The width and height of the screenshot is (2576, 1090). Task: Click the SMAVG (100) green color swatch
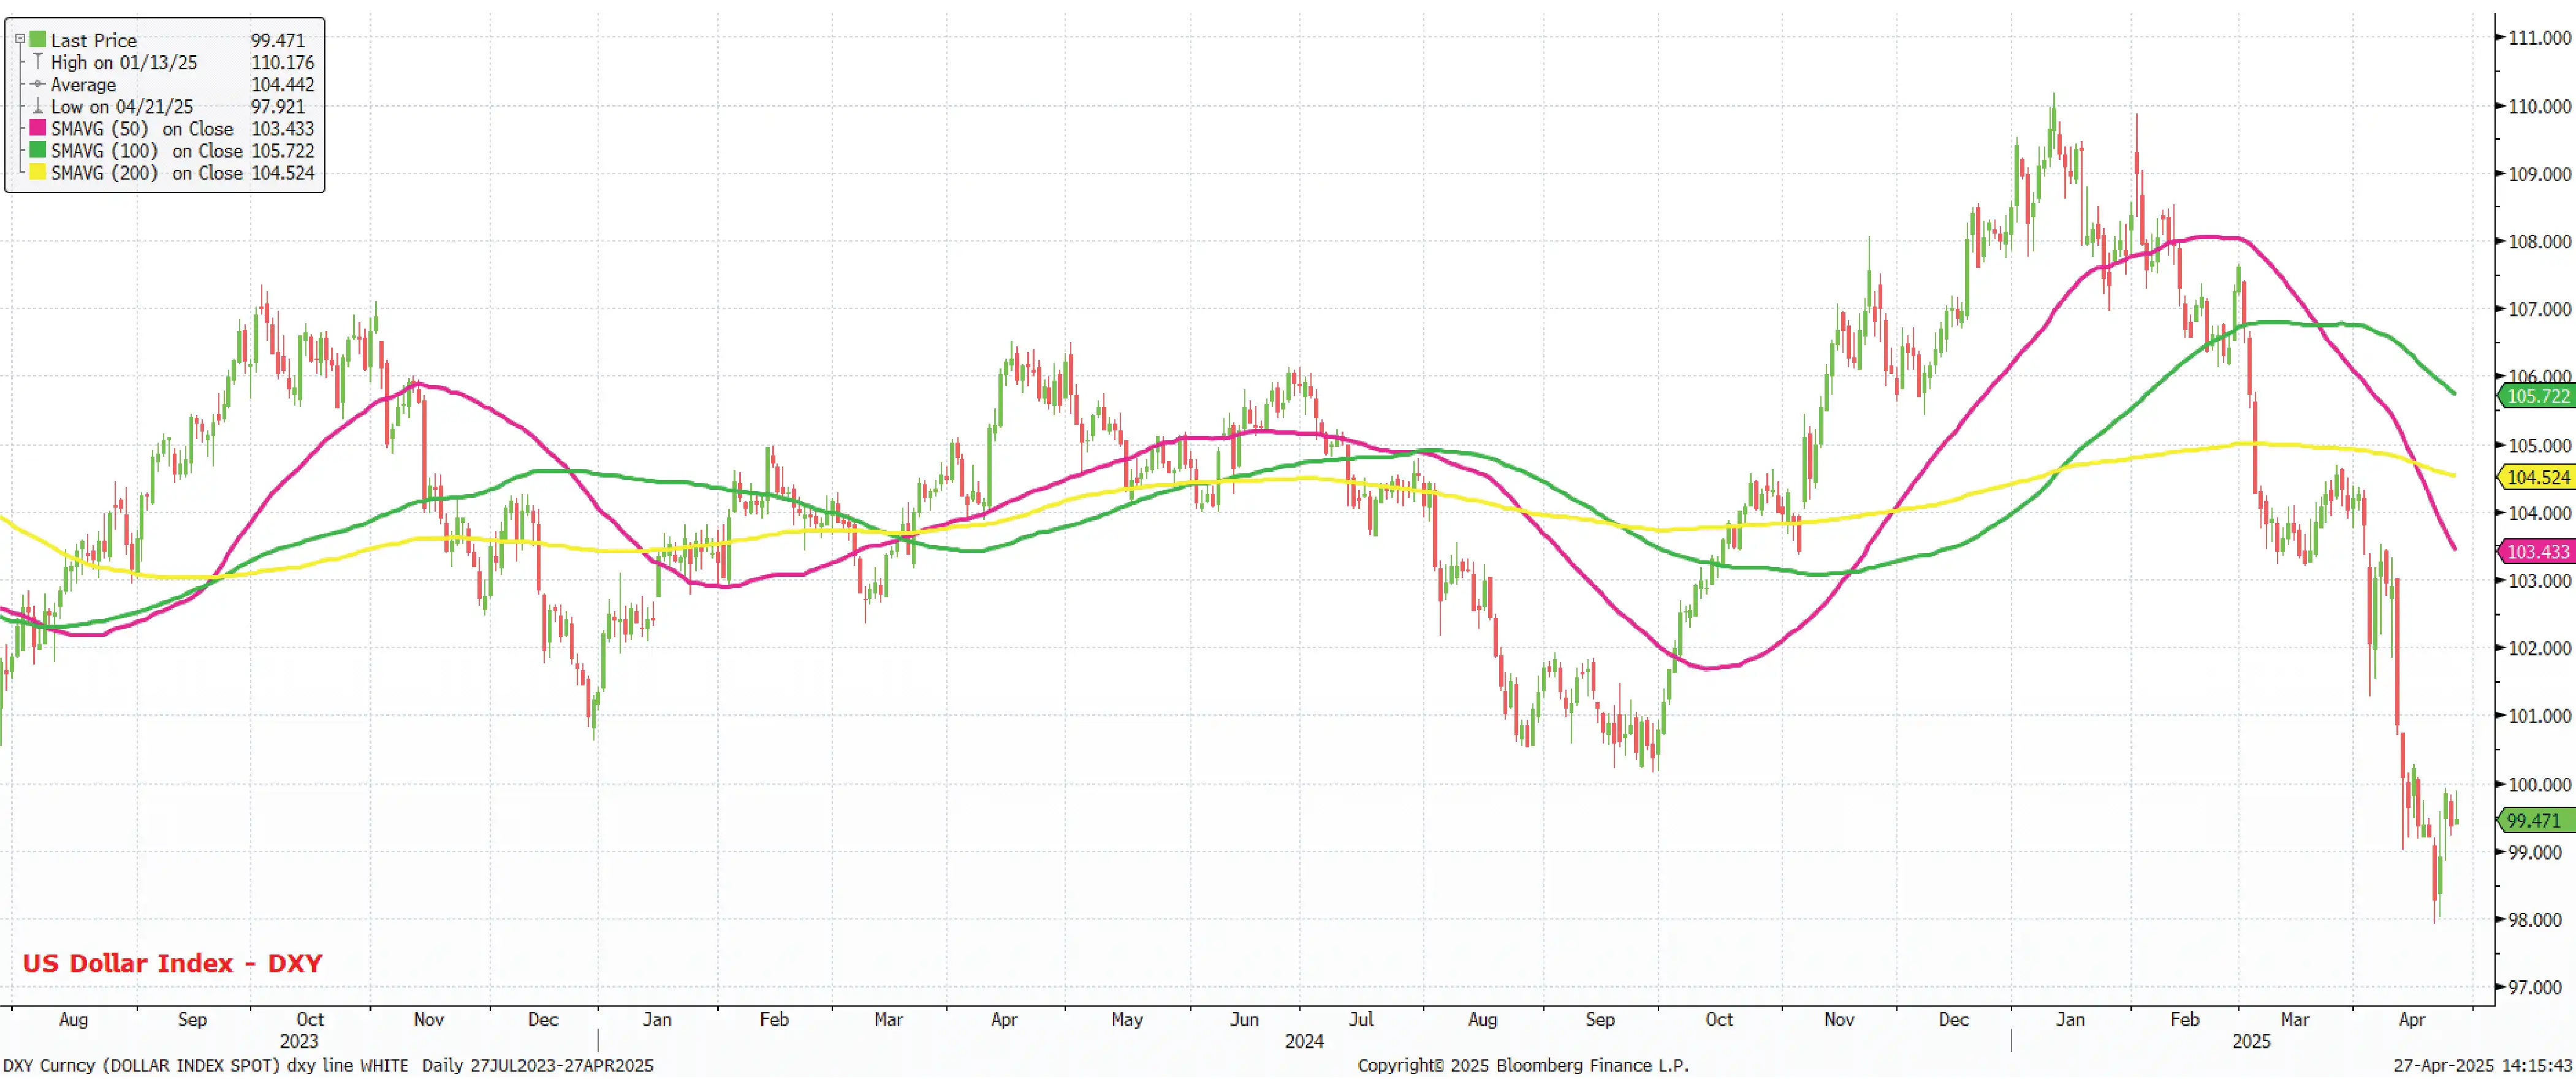[x=38, y=150]
